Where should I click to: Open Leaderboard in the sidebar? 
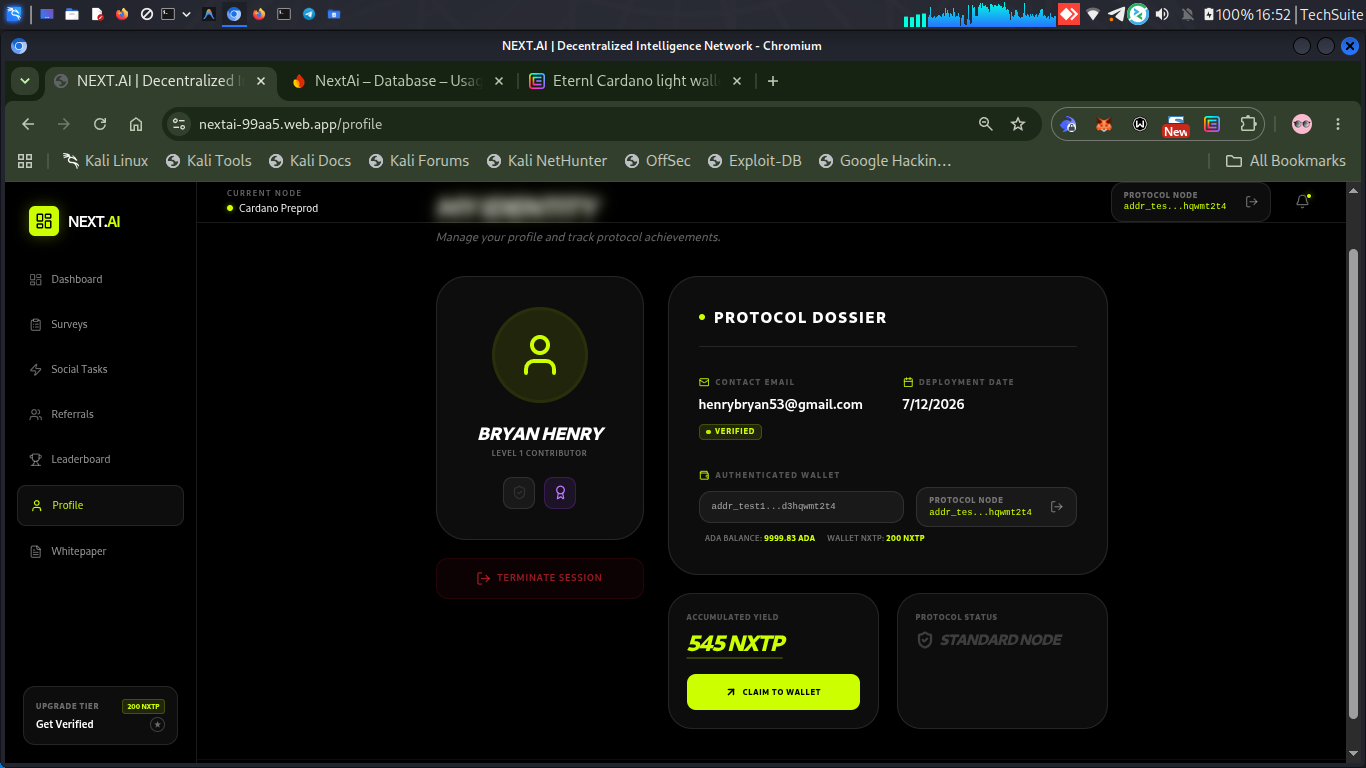(100, 459)
